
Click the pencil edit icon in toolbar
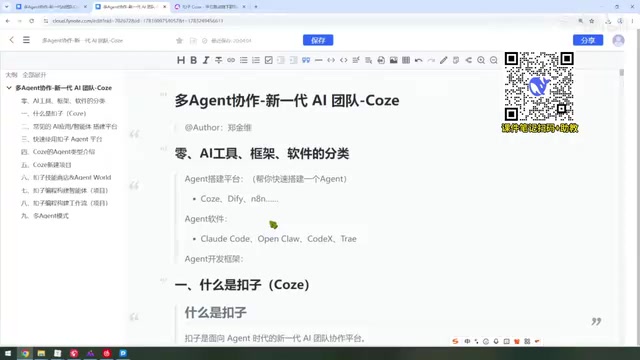(x=444, y=60)
